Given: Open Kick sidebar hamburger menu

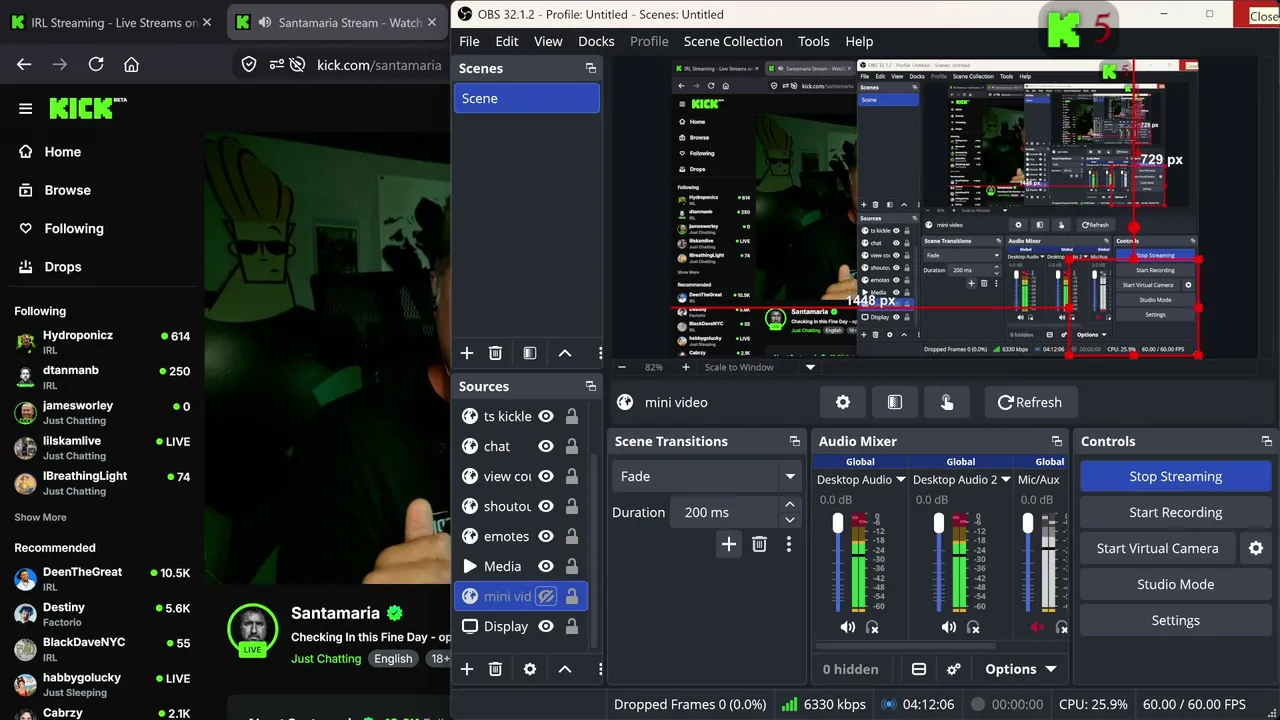Looking at the screenshot, I should 26,109.
